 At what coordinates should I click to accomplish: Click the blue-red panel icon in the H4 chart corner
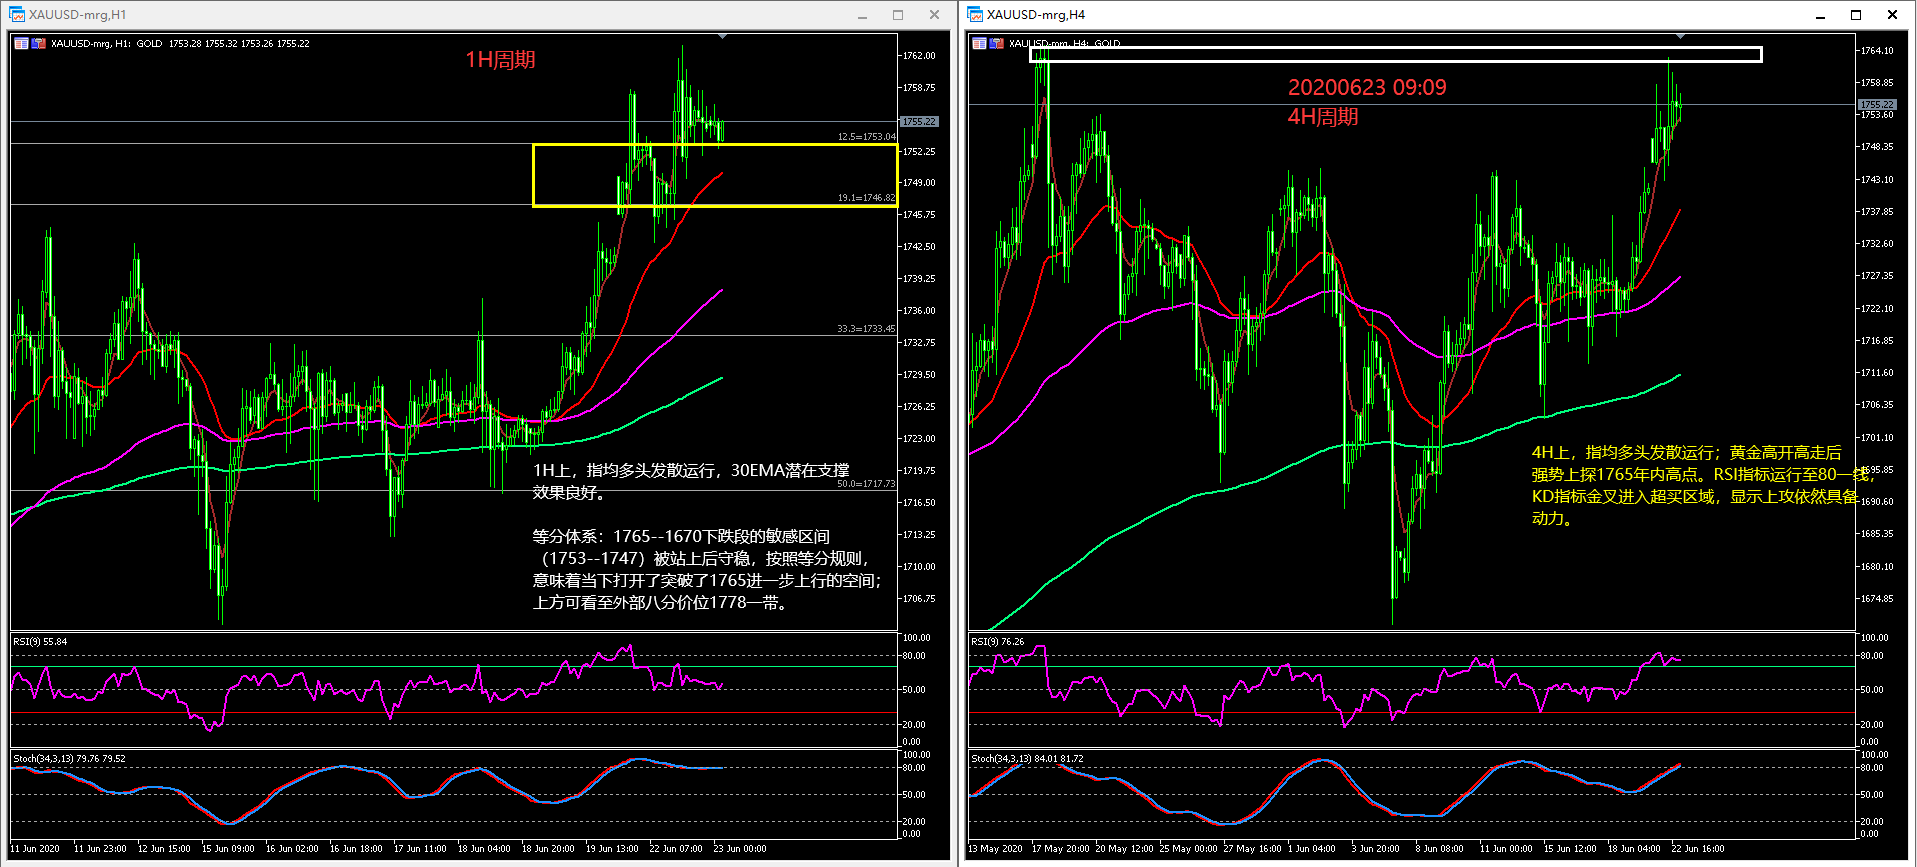click(997, 43)
